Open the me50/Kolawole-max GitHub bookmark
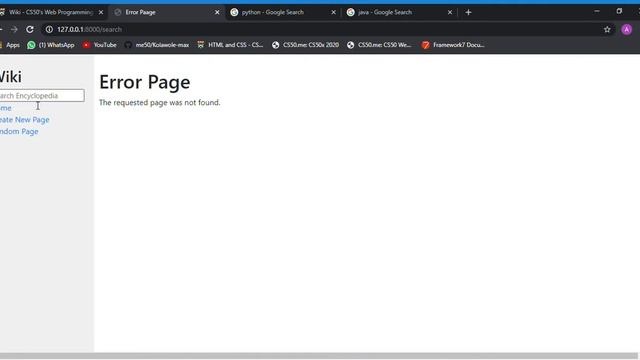This screenshot has width=640, height=360. coord(157,45)
